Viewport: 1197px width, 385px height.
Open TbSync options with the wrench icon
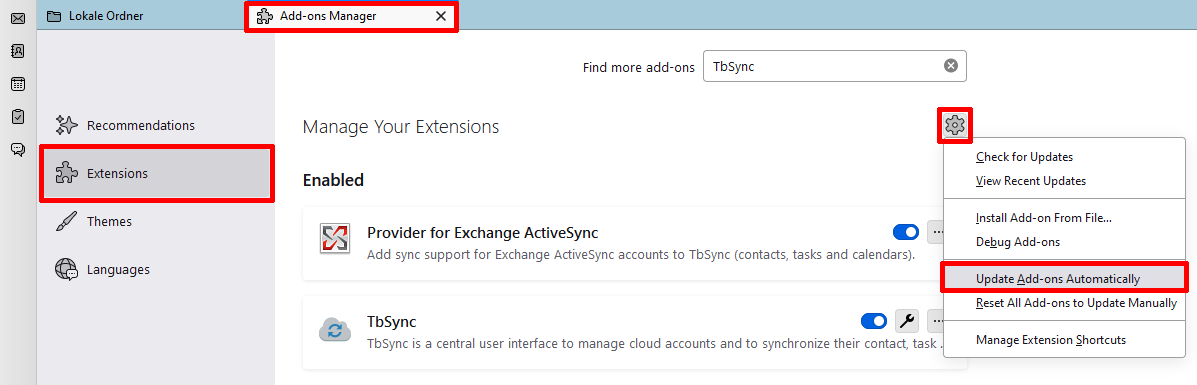click(x=906, y=321)
